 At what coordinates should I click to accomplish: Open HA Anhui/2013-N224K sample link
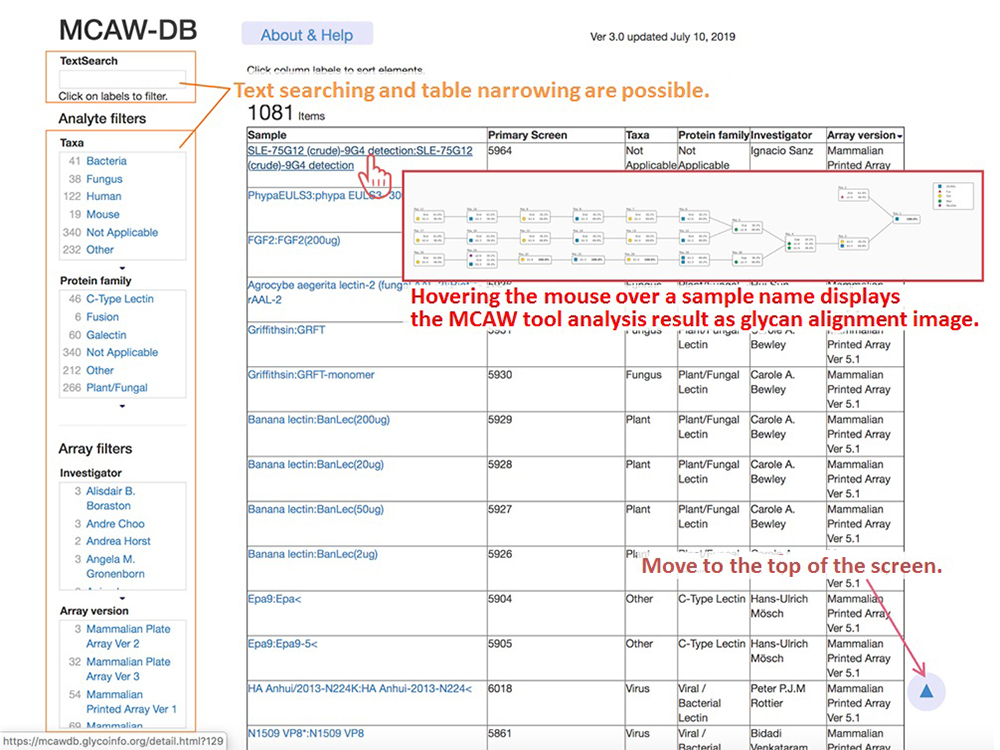[x=360, y=689]
